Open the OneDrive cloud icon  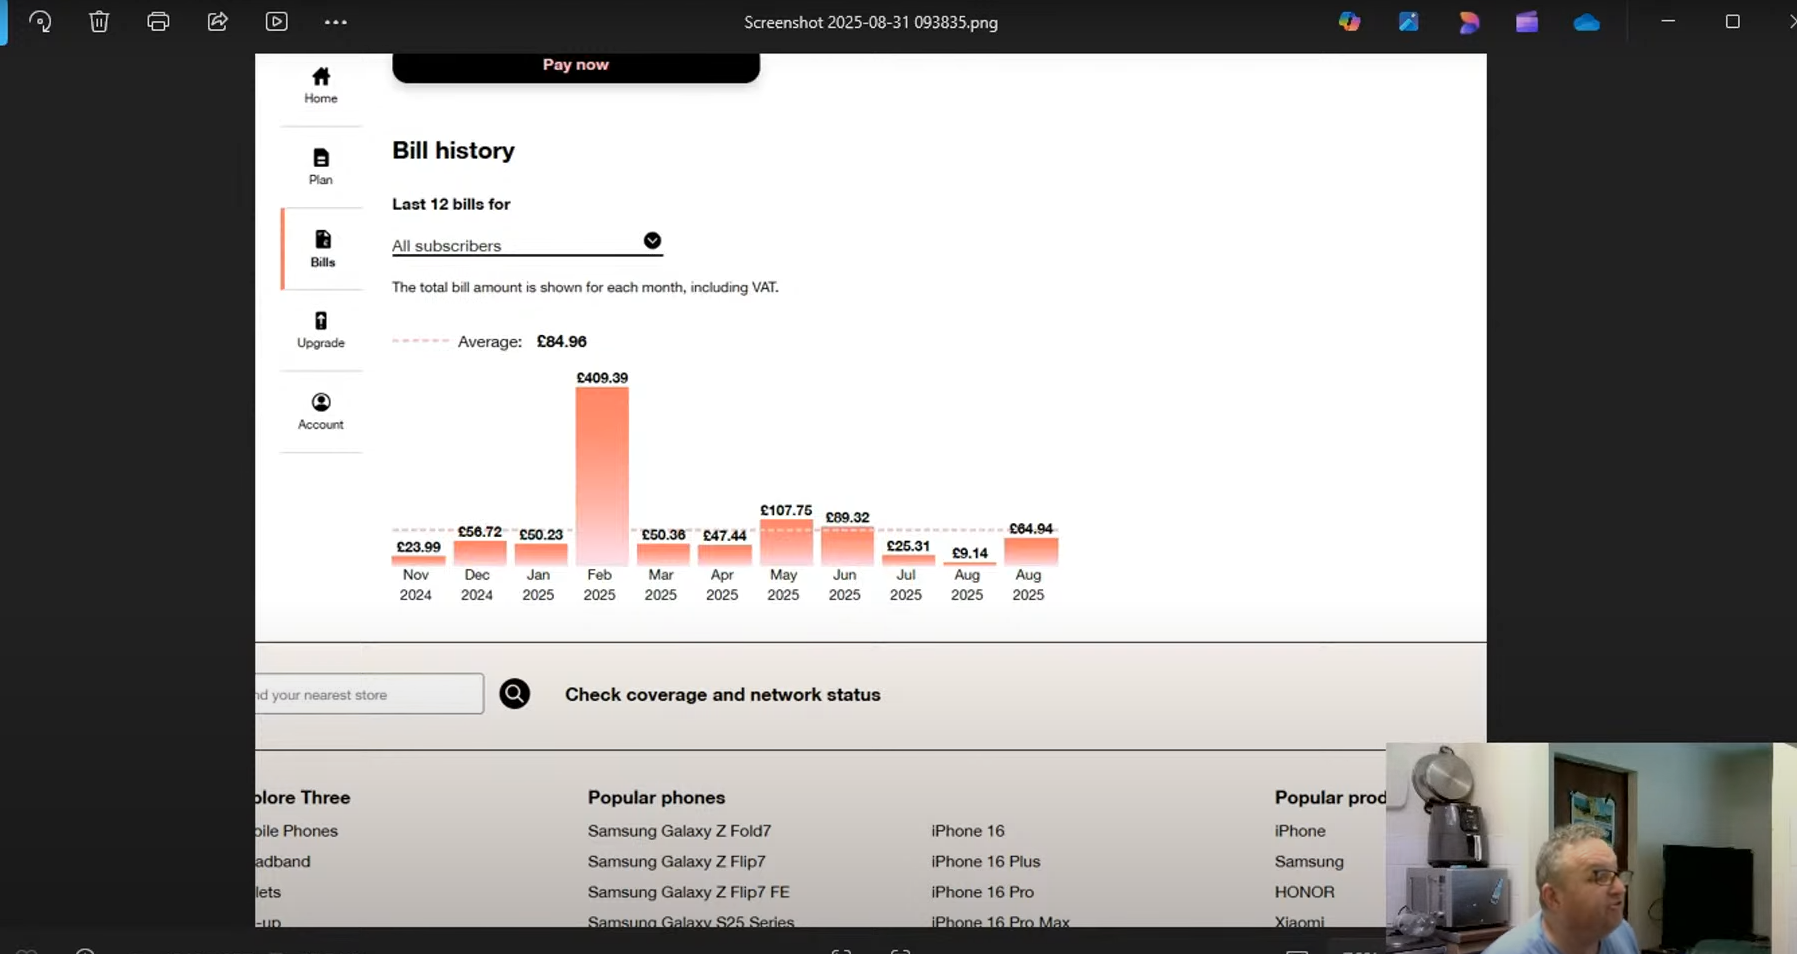click(x=1587, y=22)
